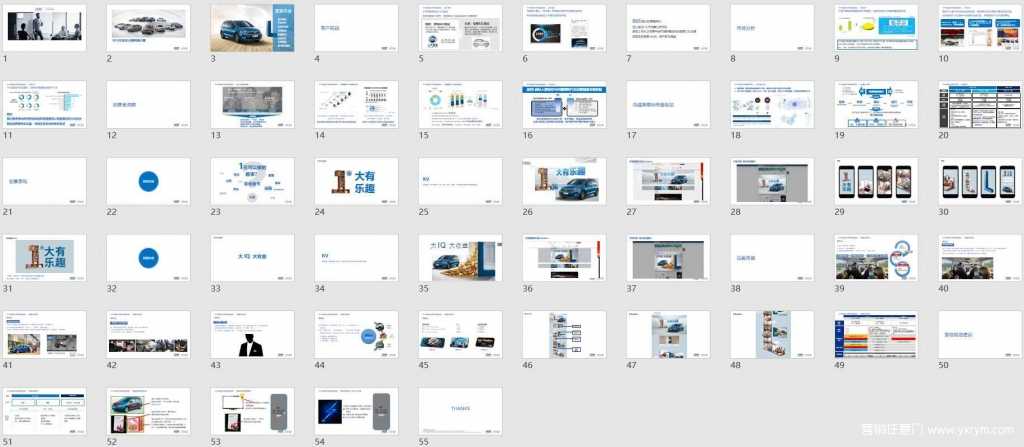The width and height of the screenshot is (1024, 447).
Task: Select slide 44 thumbnail
Action: (356, 334)
